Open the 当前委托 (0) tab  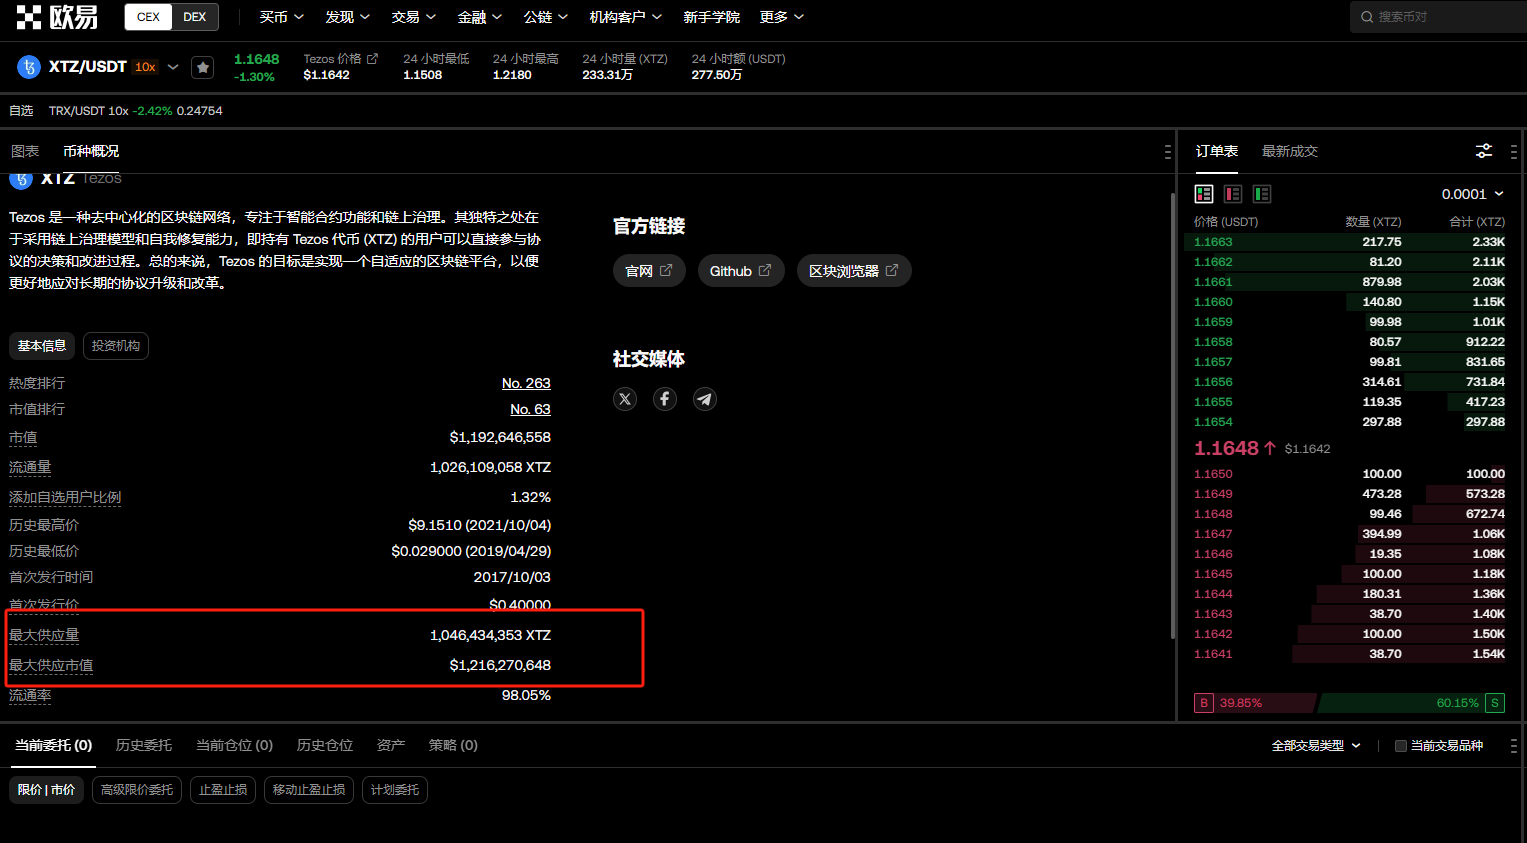point(54,745)
